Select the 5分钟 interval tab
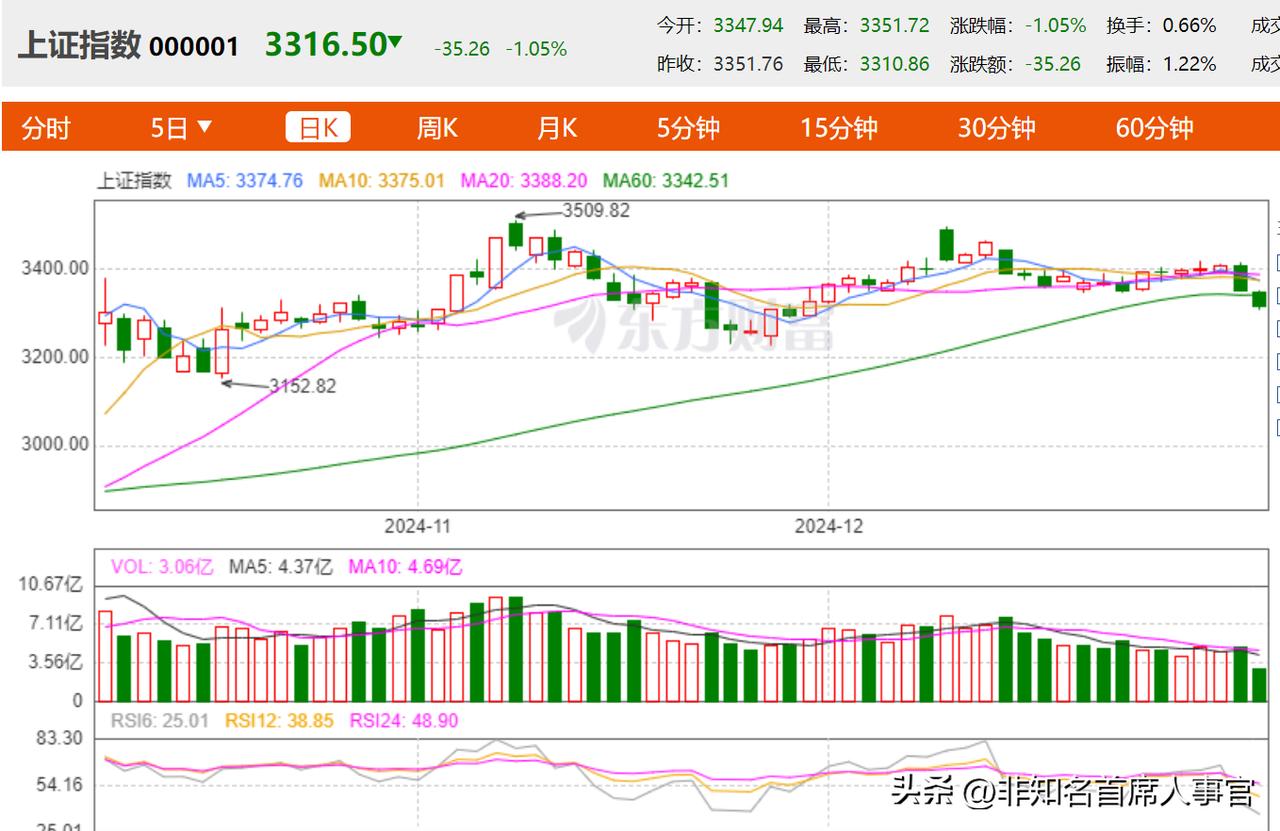The image size is (1280, 831). pyautogui.click(x=688, y=128)
